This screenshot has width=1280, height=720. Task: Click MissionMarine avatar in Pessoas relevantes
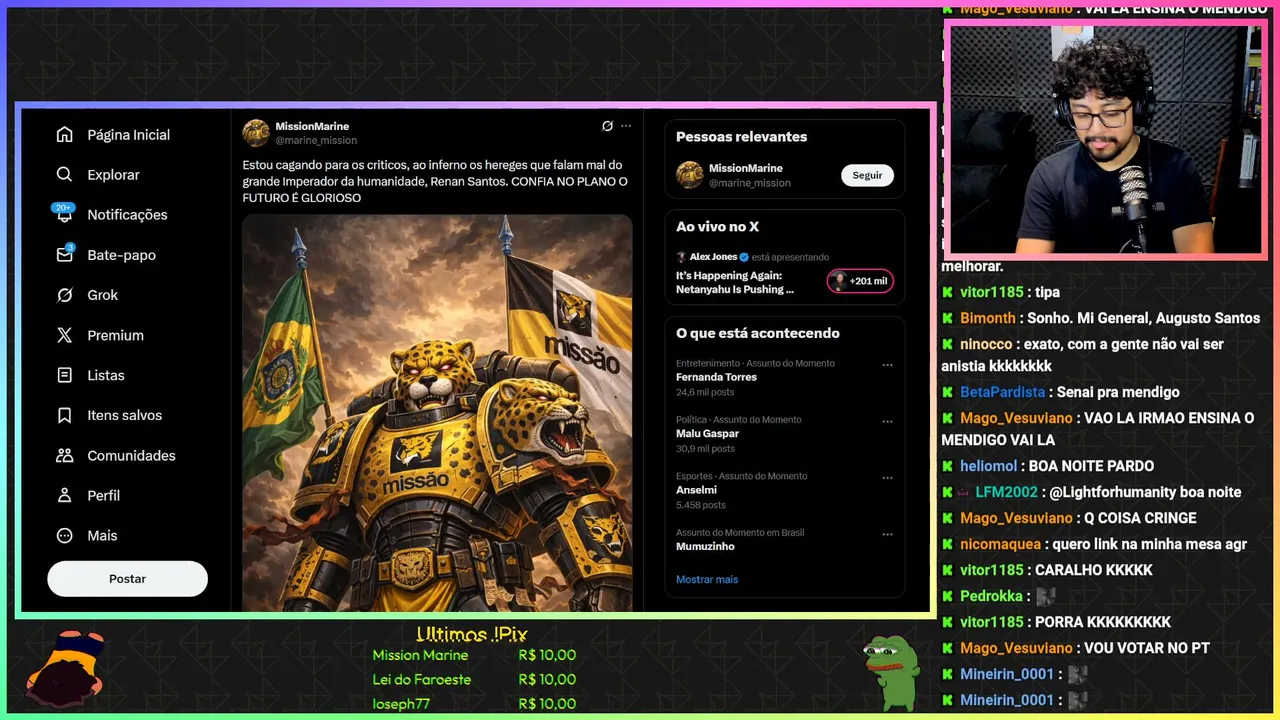(x=690, y=175)
